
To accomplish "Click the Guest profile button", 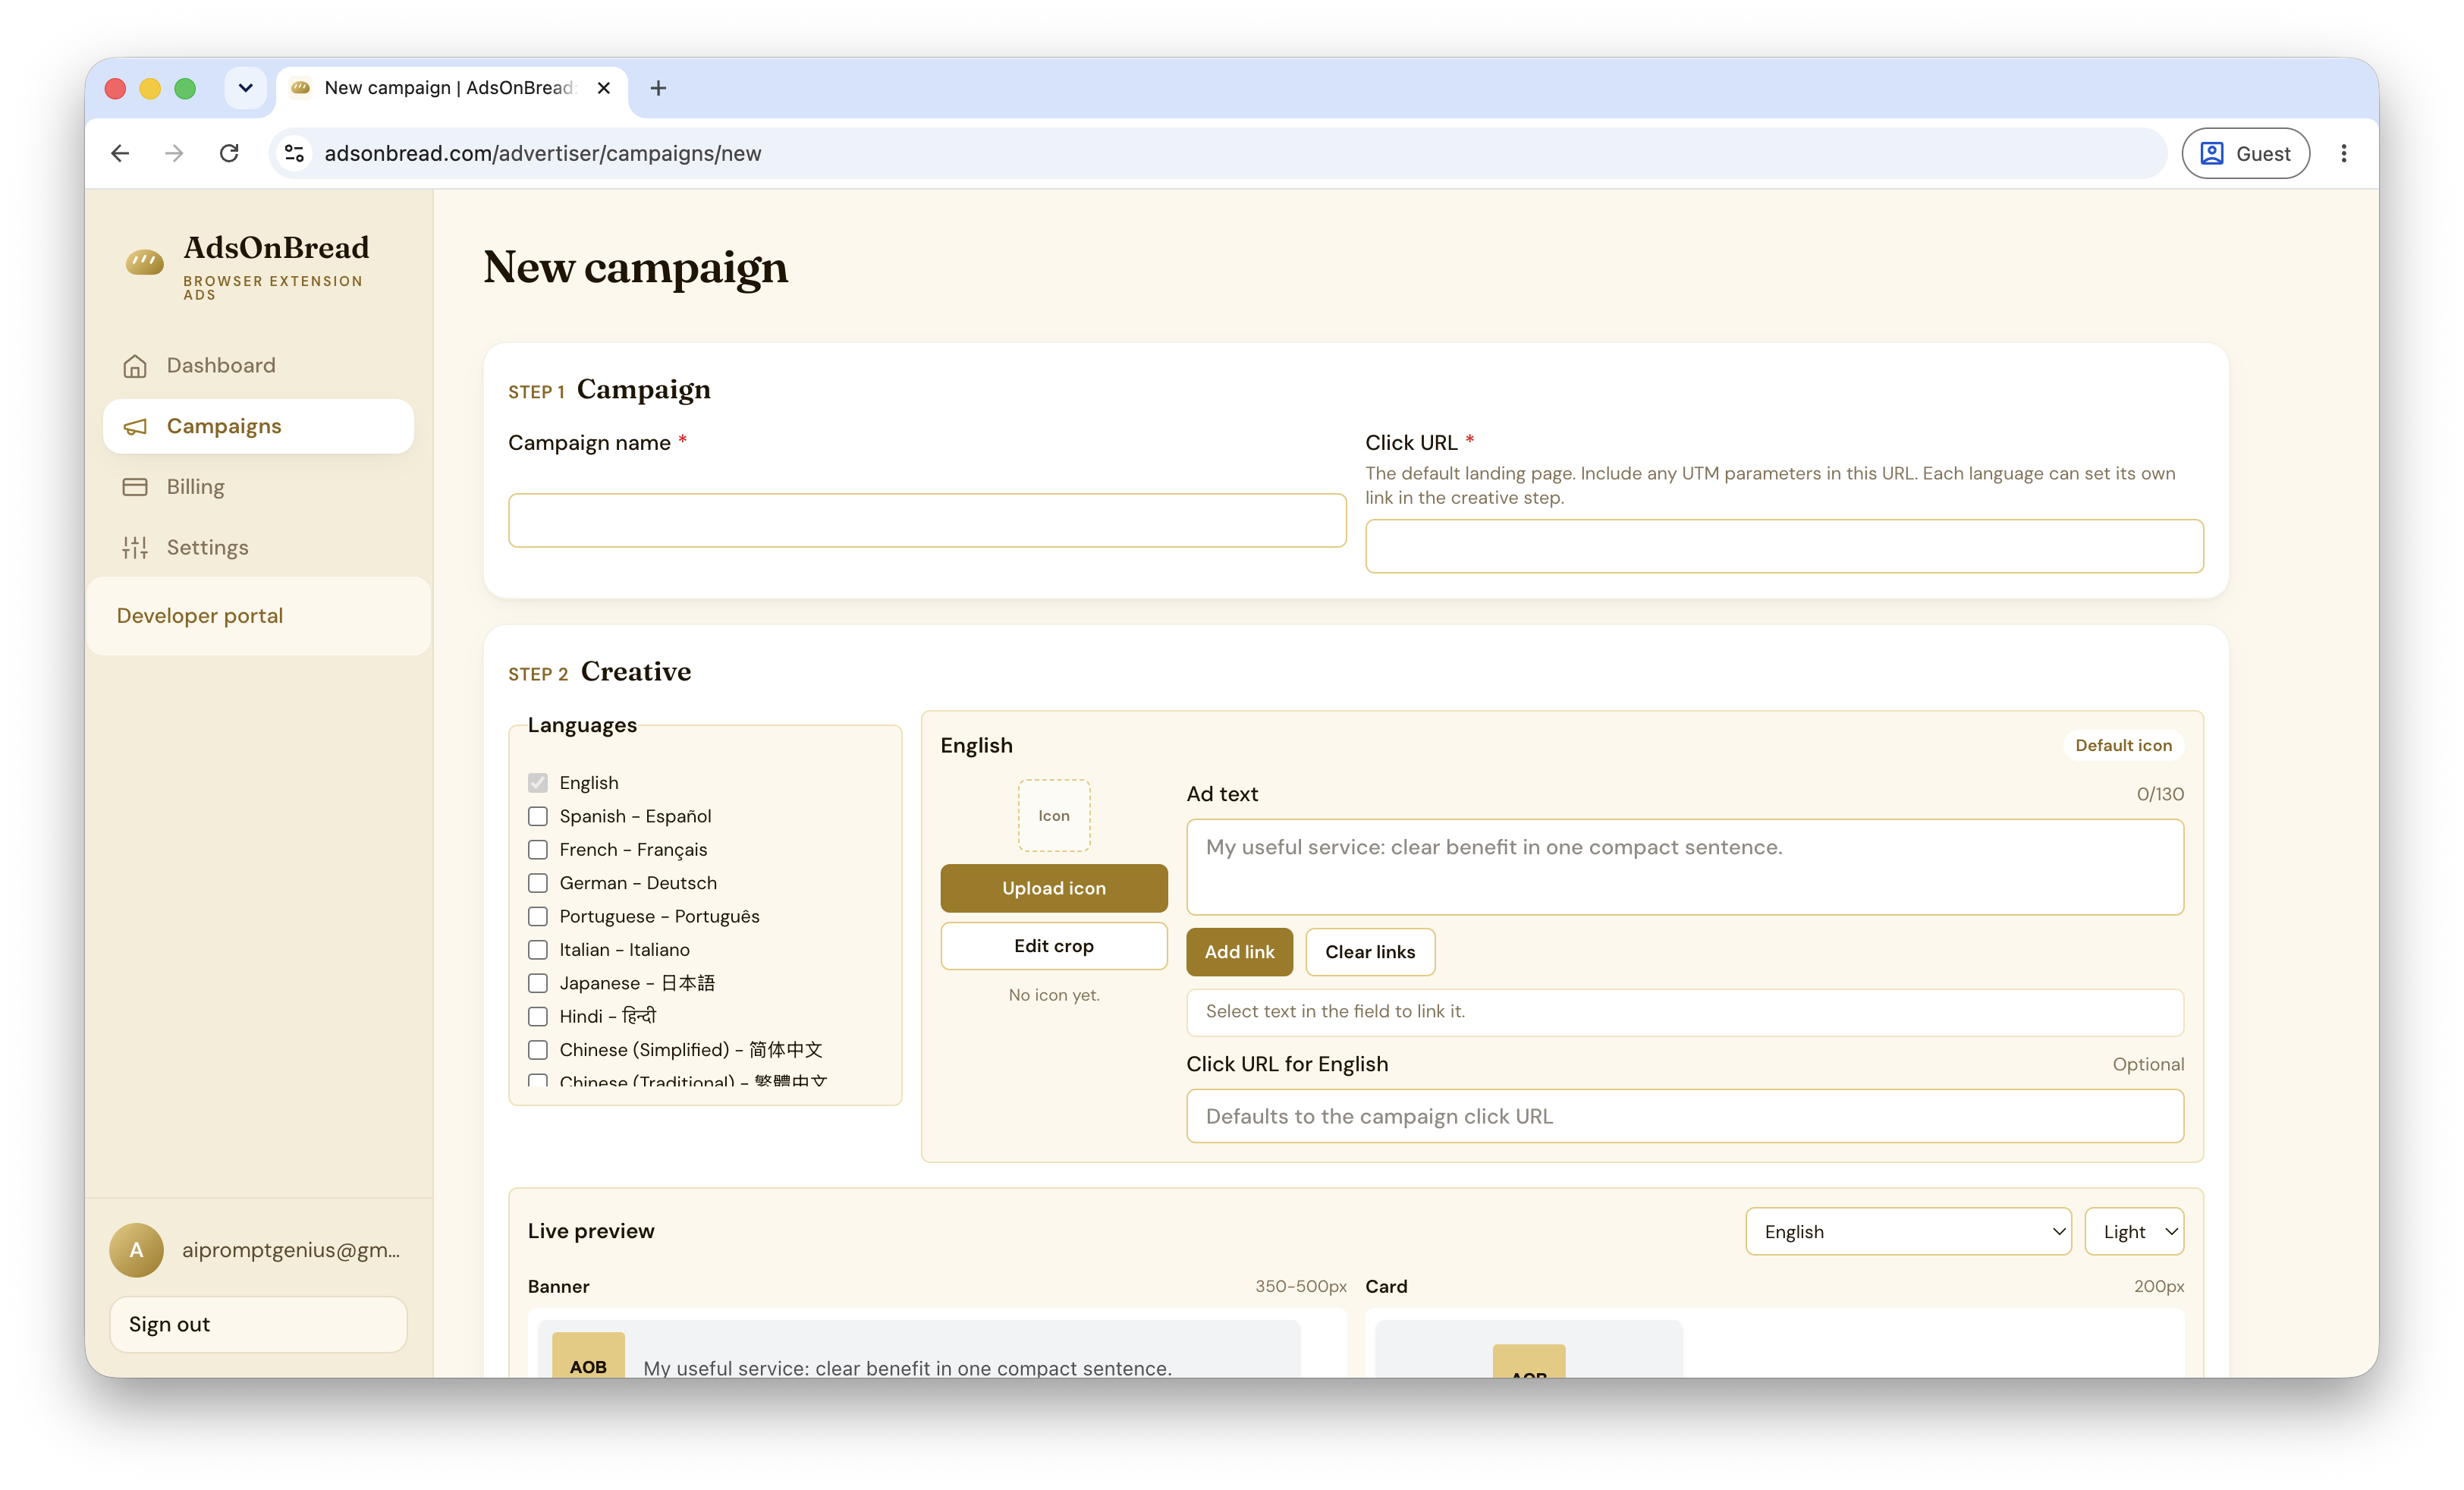I will coord(2245,153).
